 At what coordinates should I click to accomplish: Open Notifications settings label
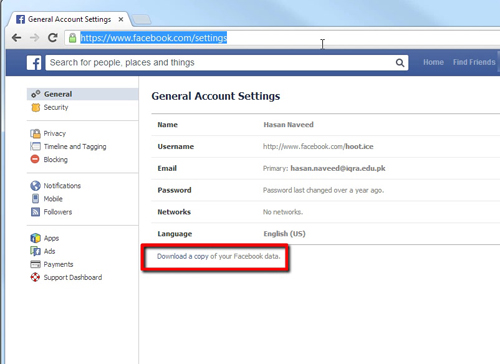point(62,186)
